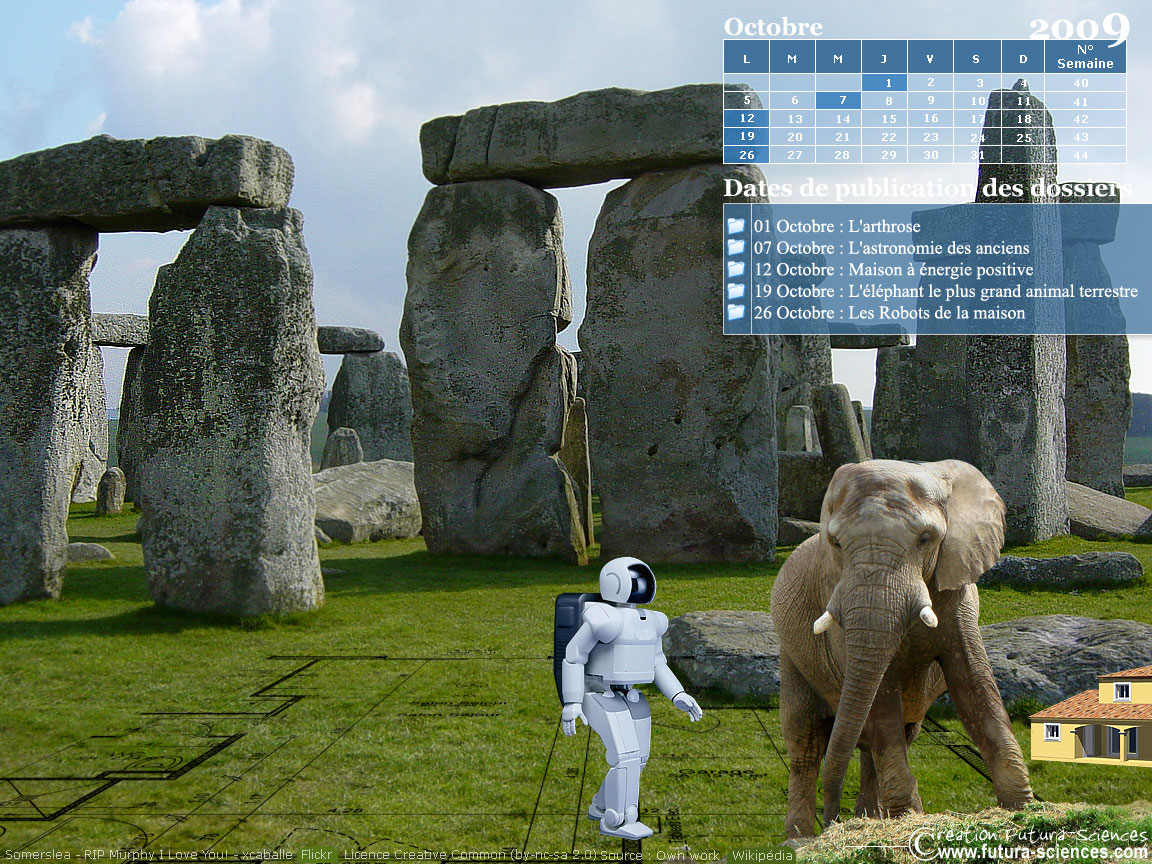Click folder icon for the 19 Octobre entry

pyautogui.click(x=736, y=291)
